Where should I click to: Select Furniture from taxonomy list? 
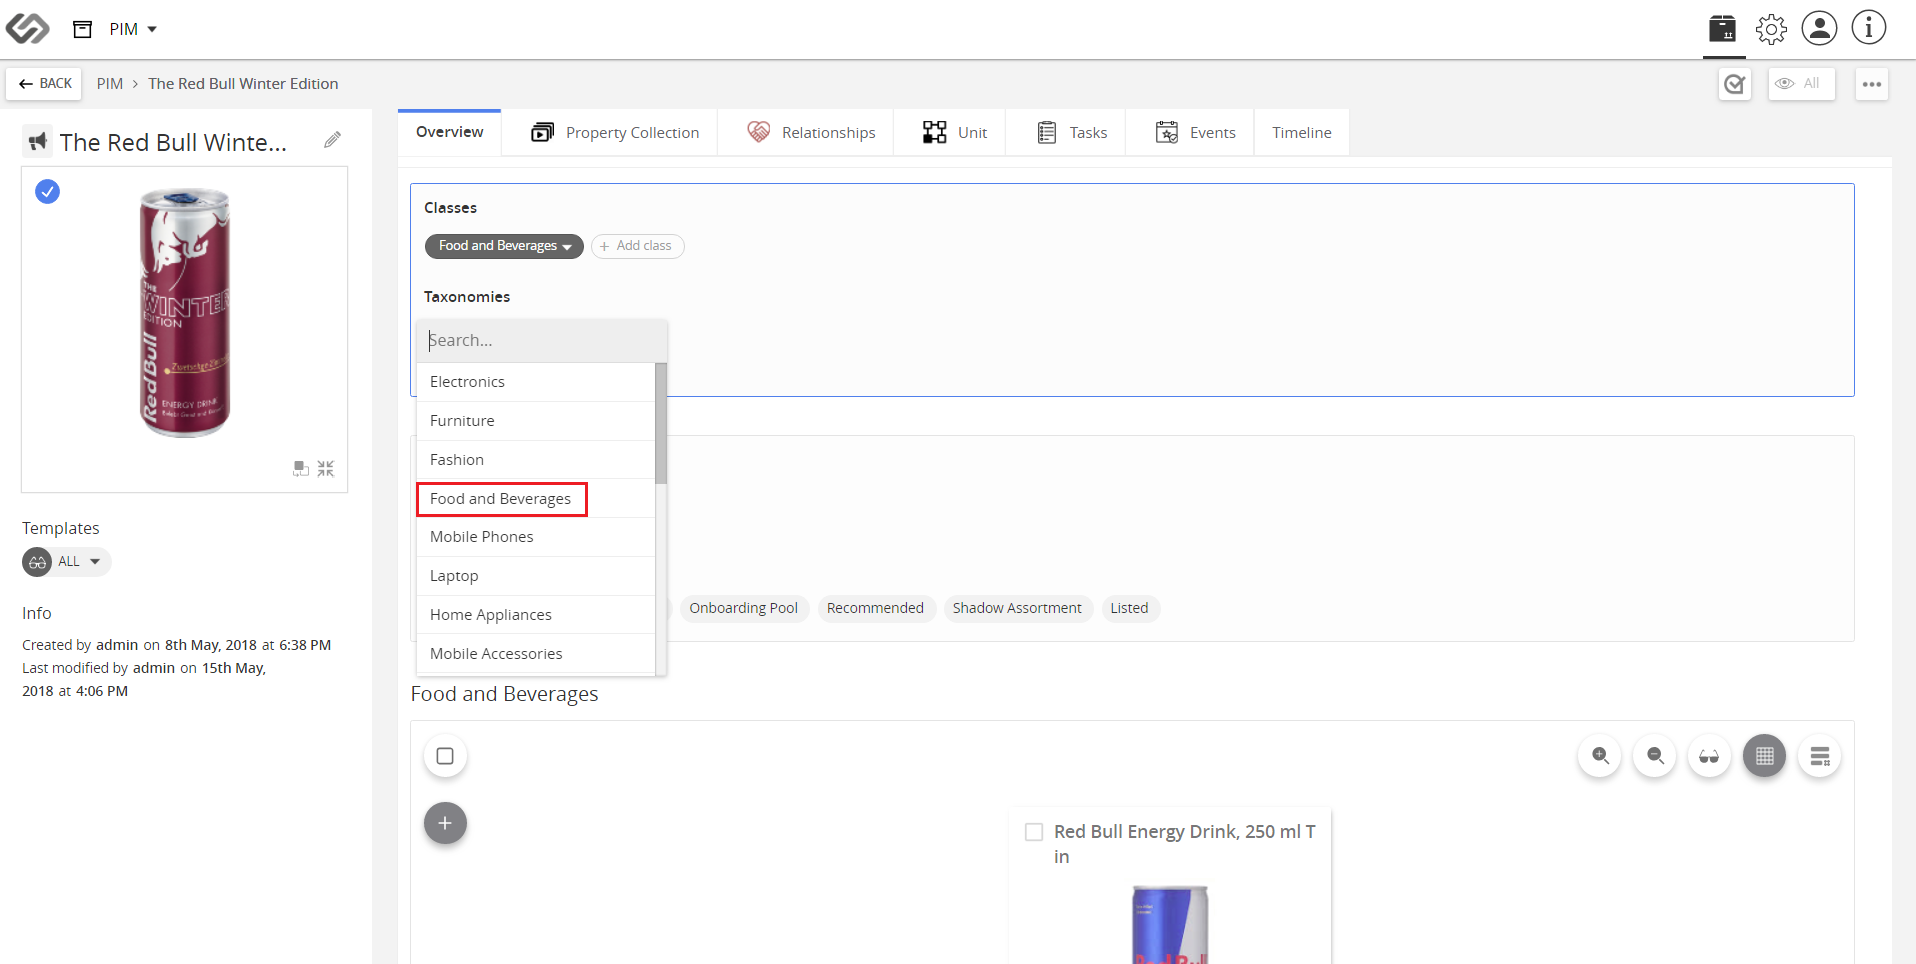click(536, 421)
